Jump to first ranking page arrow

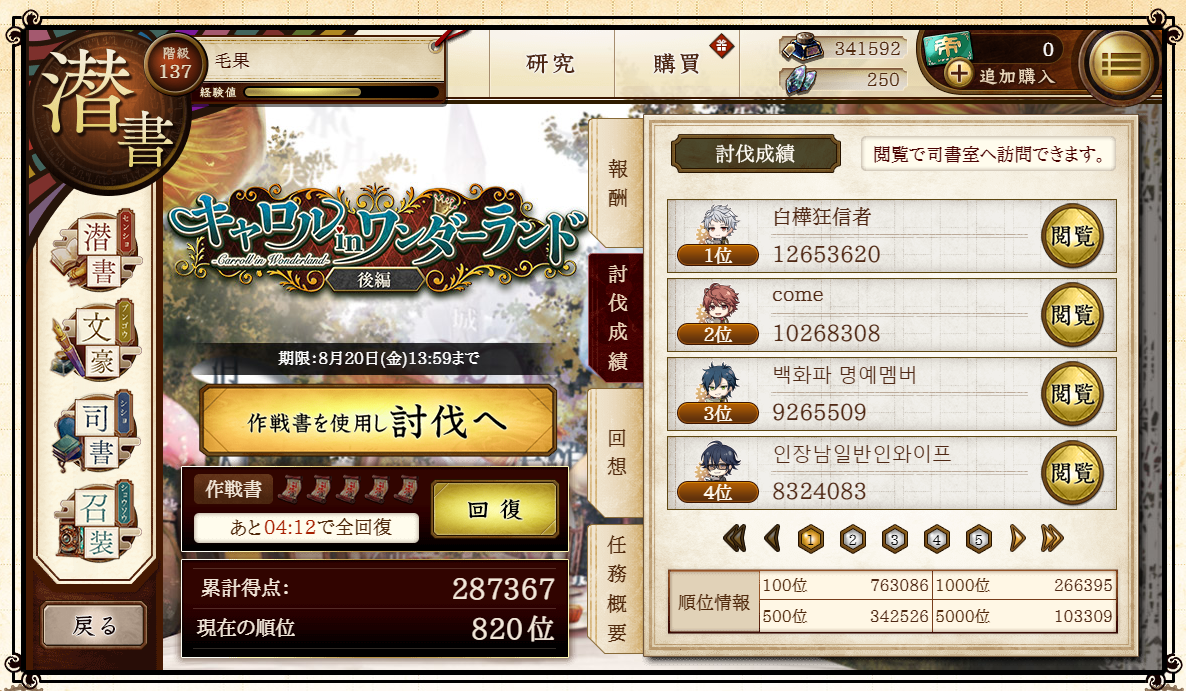coord(734,538)
